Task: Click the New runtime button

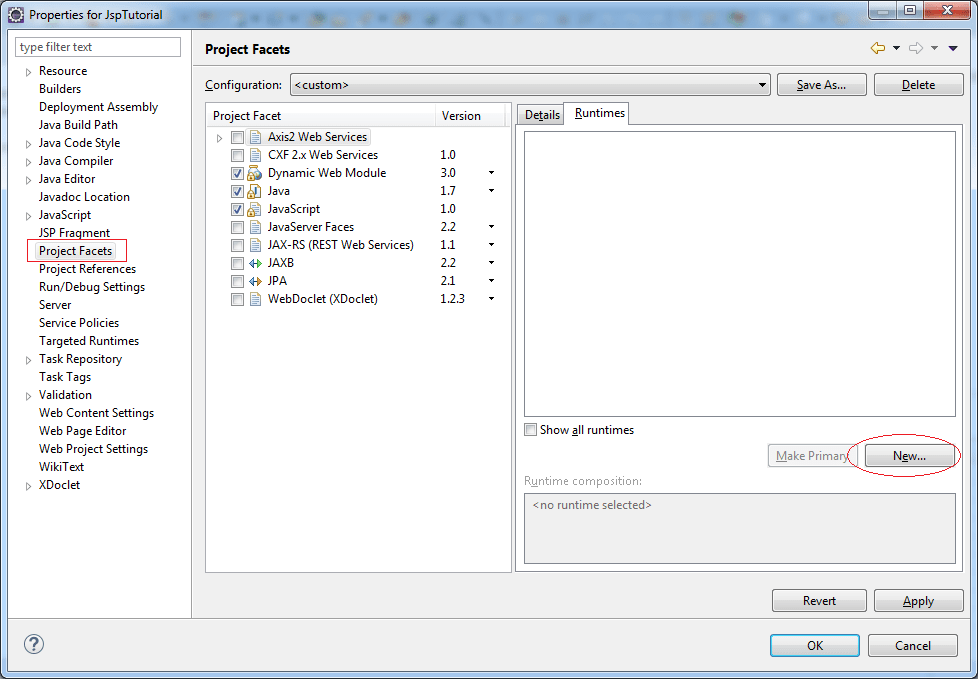Action: pyautogui.click(x=908, y=455)
